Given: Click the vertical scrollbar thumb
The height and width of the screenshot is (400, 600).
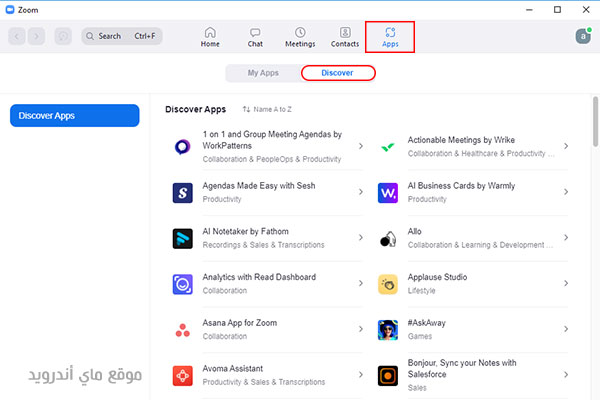Looking at the screenshot, I should (595, 121).
